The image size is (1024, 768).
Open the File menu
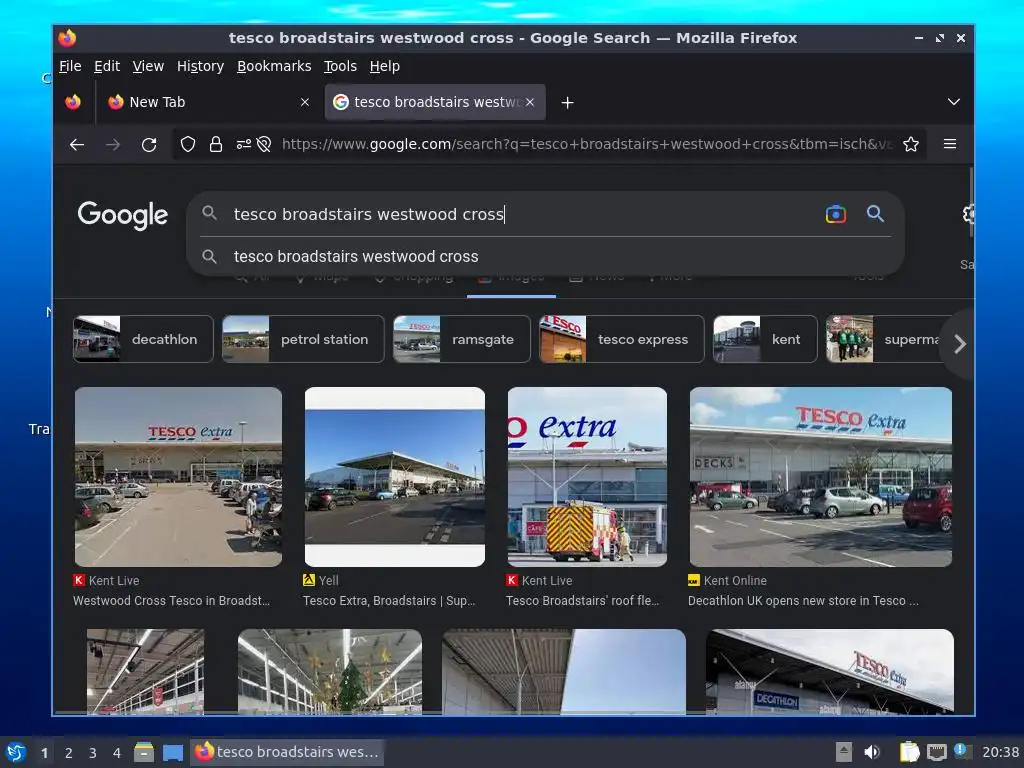pyautogui.click(x=70, y=66)
